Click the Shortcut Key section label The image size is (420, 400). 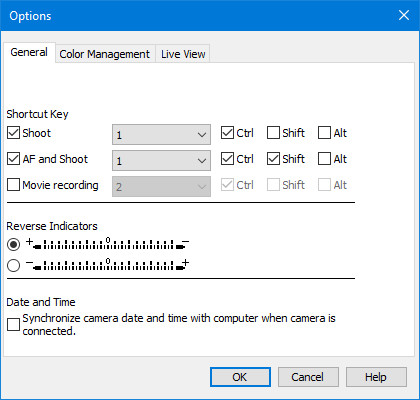37,114
